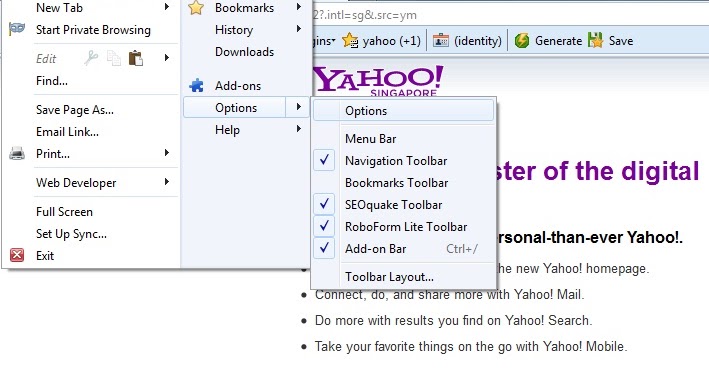Expand the Print submenu arrow
The height and width of the screenshot is (373, 709).
click(167, 153)
